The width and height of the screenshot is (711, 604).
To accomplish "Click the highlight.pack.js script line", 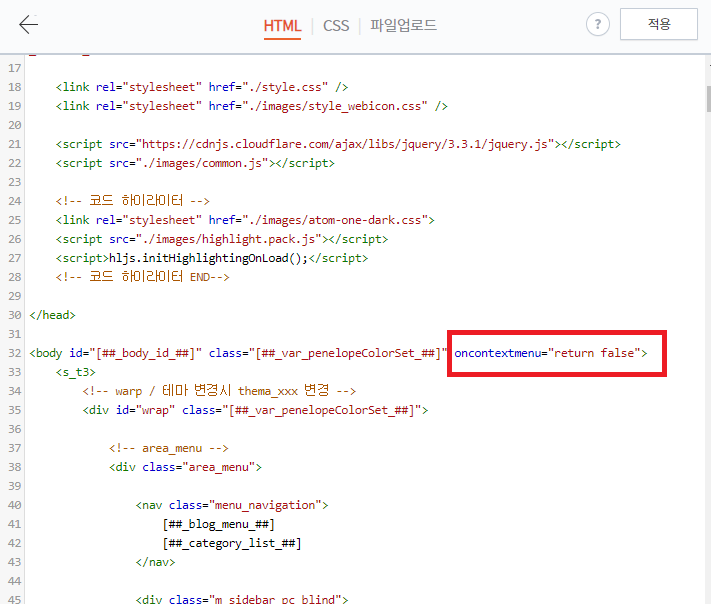I will (222, 239).
